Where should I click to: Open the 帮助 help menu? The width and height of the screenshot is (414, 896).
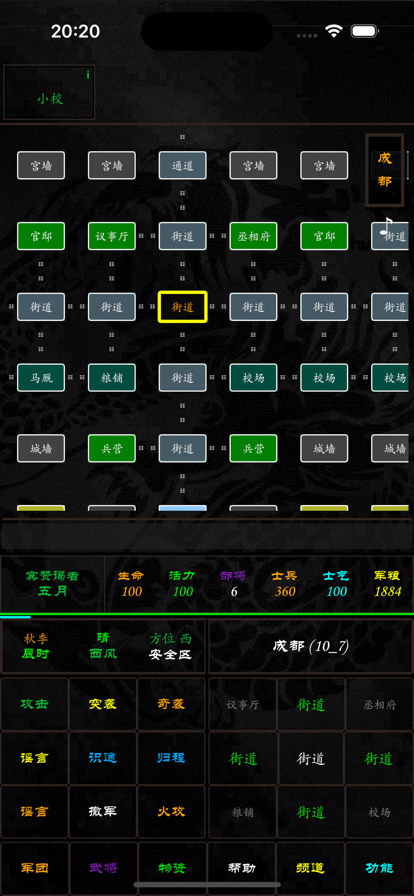click(x=241, y=867)
